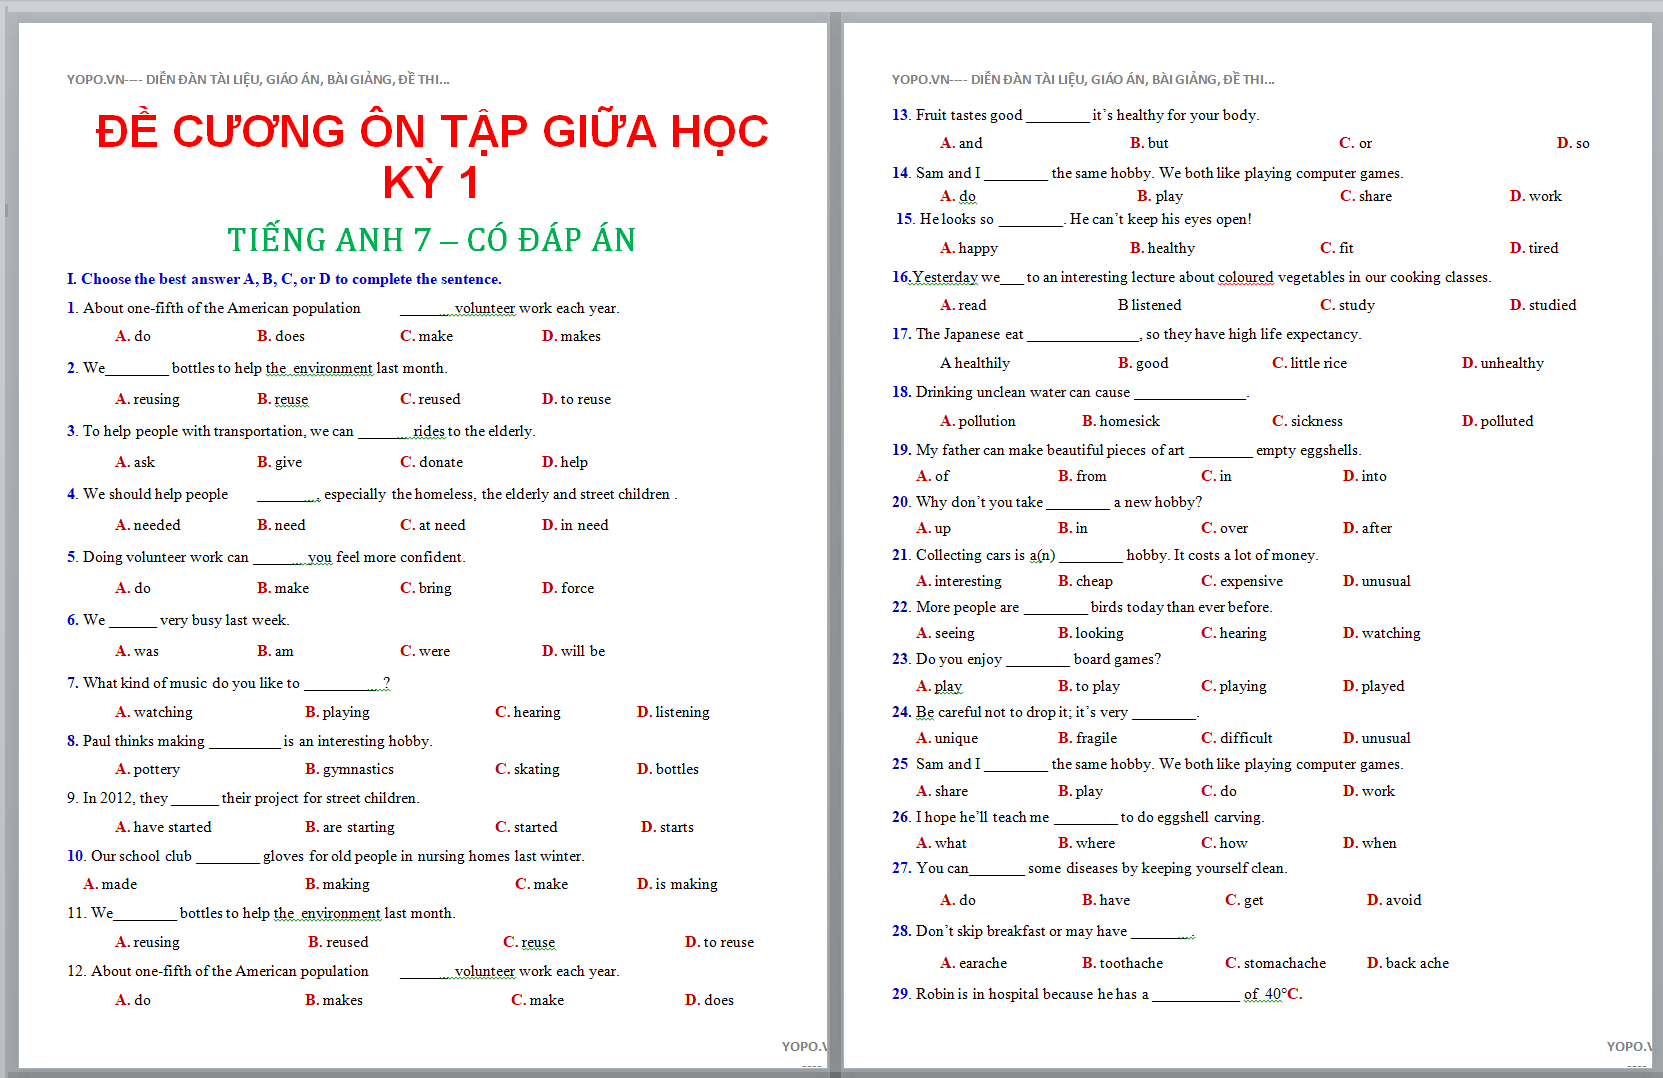The height and width of the screenshot is (1078, 1663).
Task: Select answer "D. will be" in question 6
Action: [573, 651]
